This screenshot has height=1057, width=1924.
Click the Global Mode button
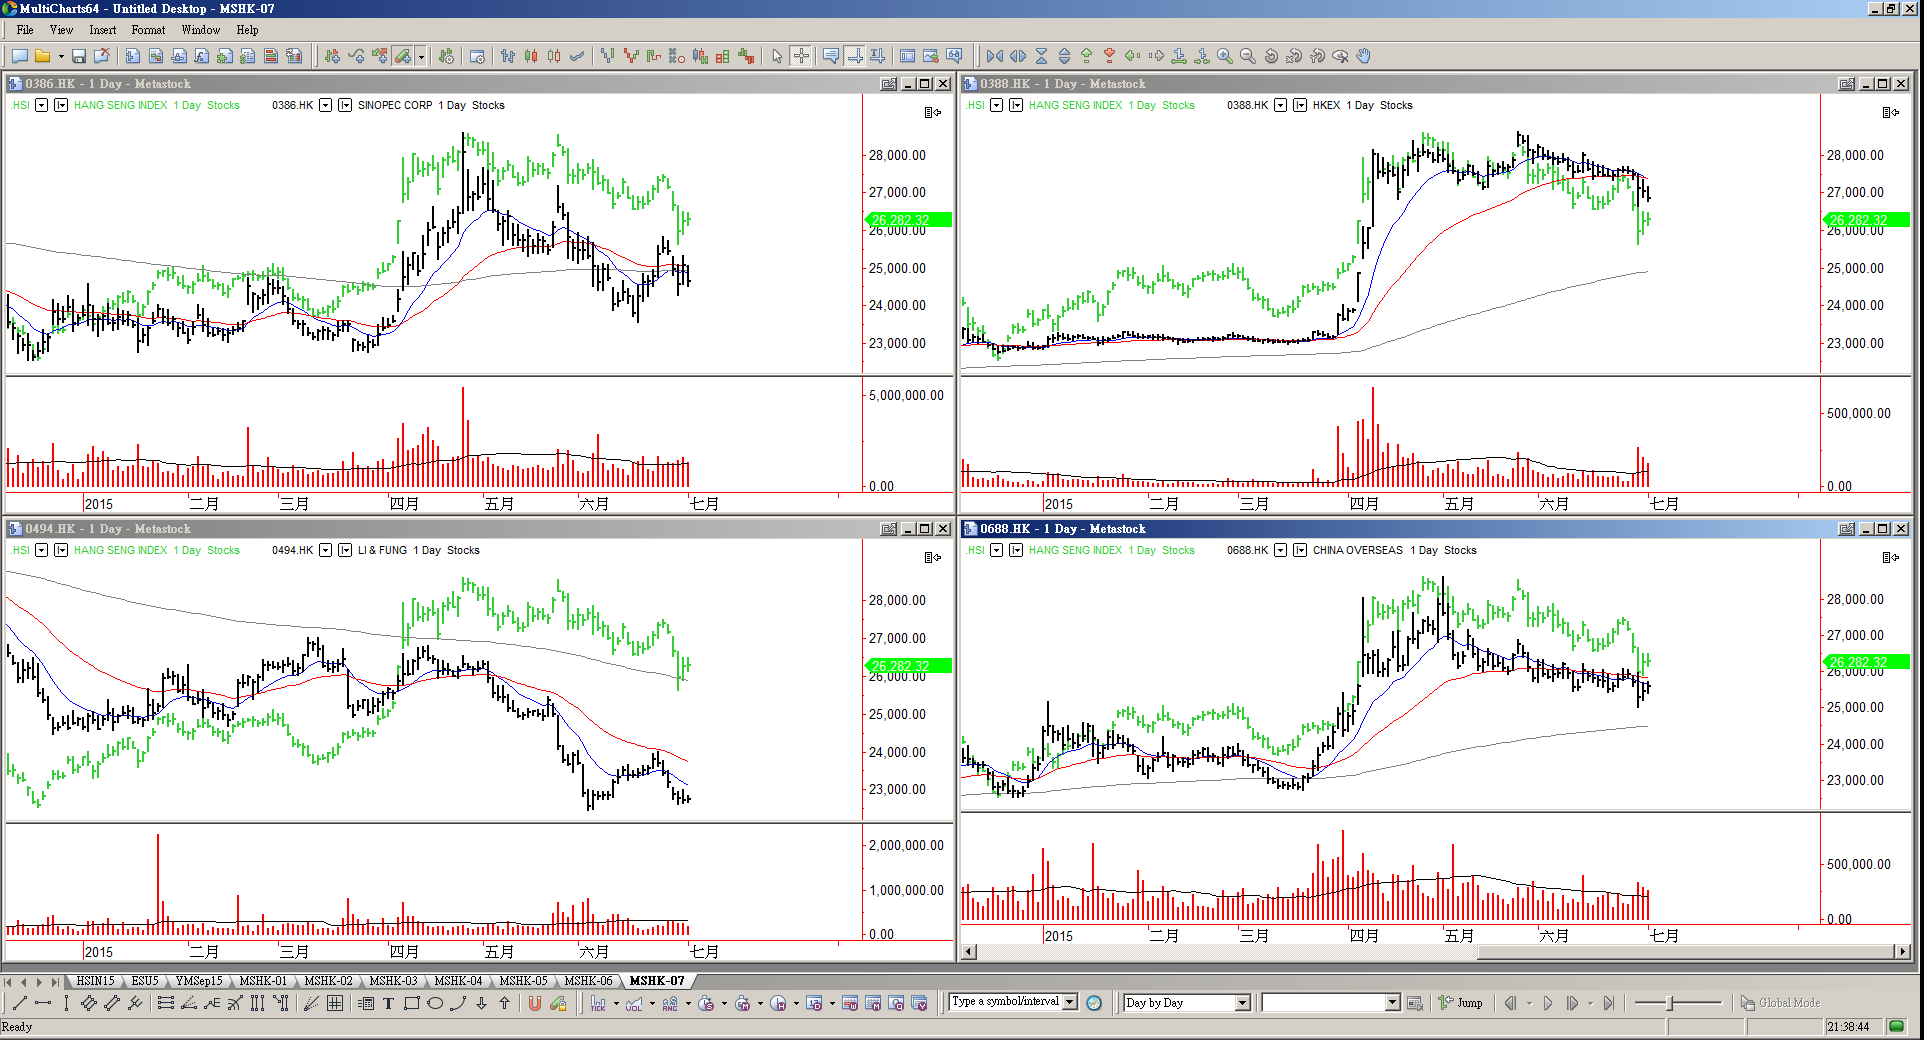[x=1781, y=1003]
